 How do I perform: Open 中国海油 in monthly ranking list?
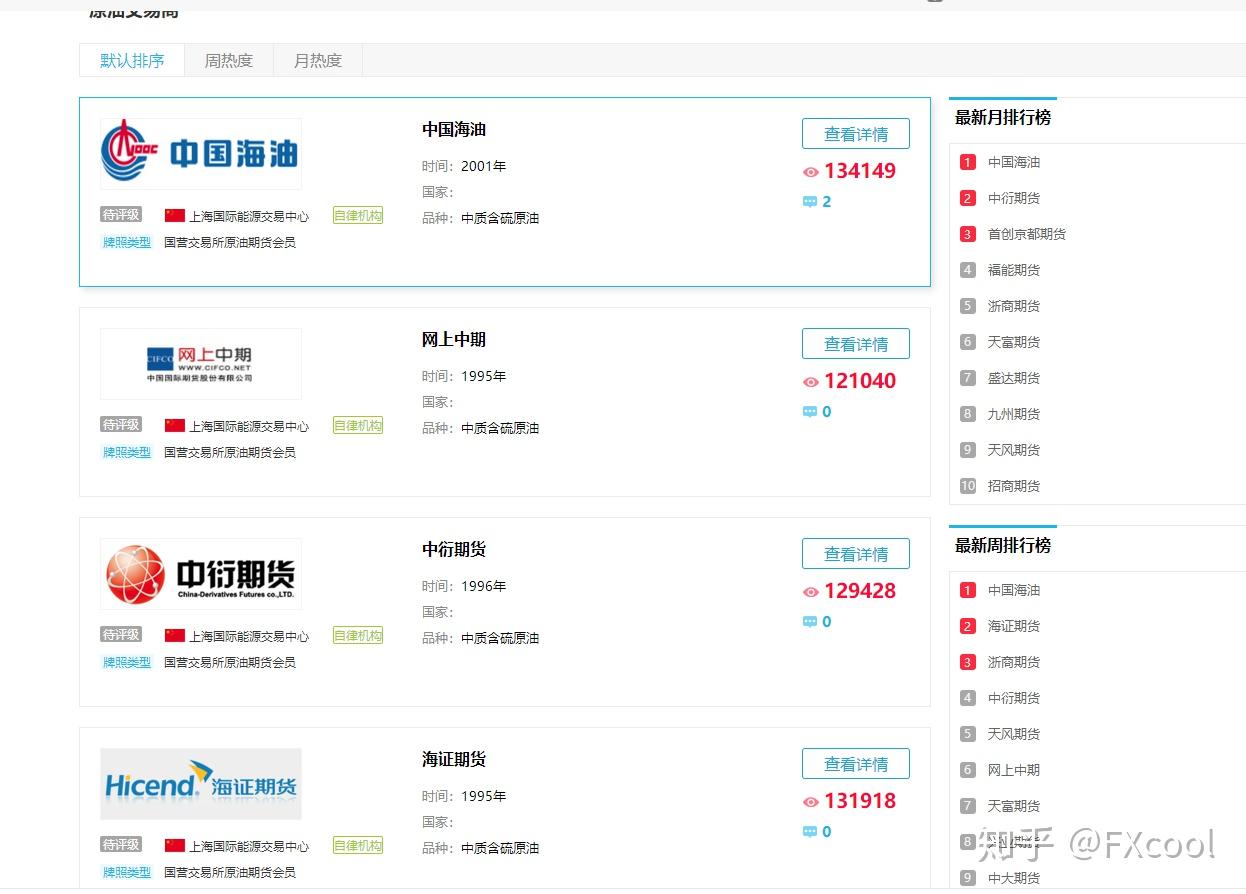coord(1014,162)
